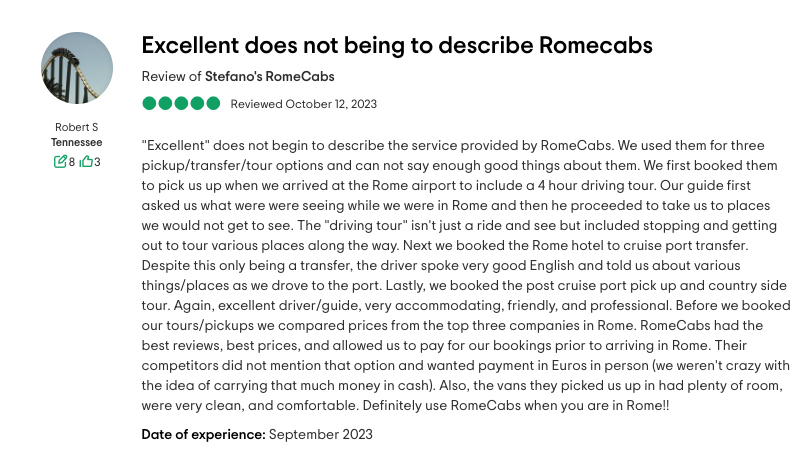Click the first green rating bubble
Image resolution: width=804 pixels, height=451 pixels.
click(149, 104)
